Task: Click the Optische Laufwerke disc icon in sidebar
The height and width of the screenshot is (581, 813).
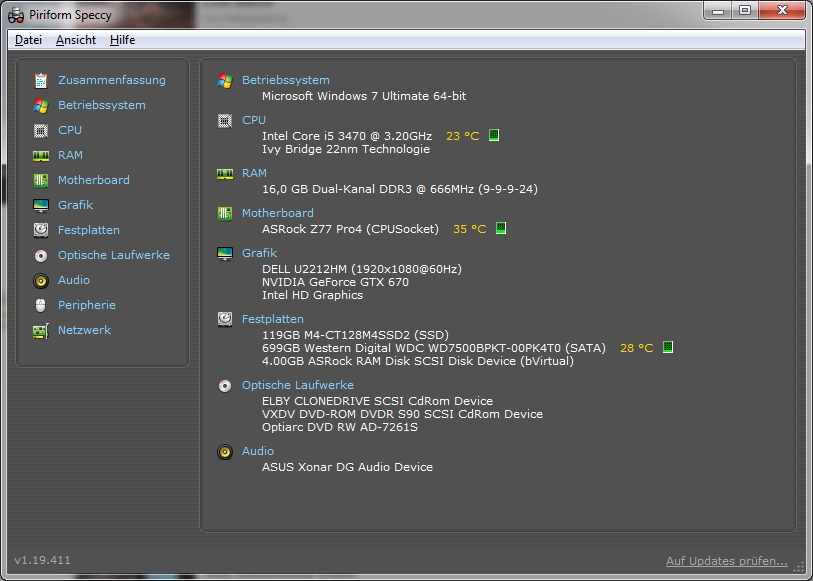Action: (41, 256)
